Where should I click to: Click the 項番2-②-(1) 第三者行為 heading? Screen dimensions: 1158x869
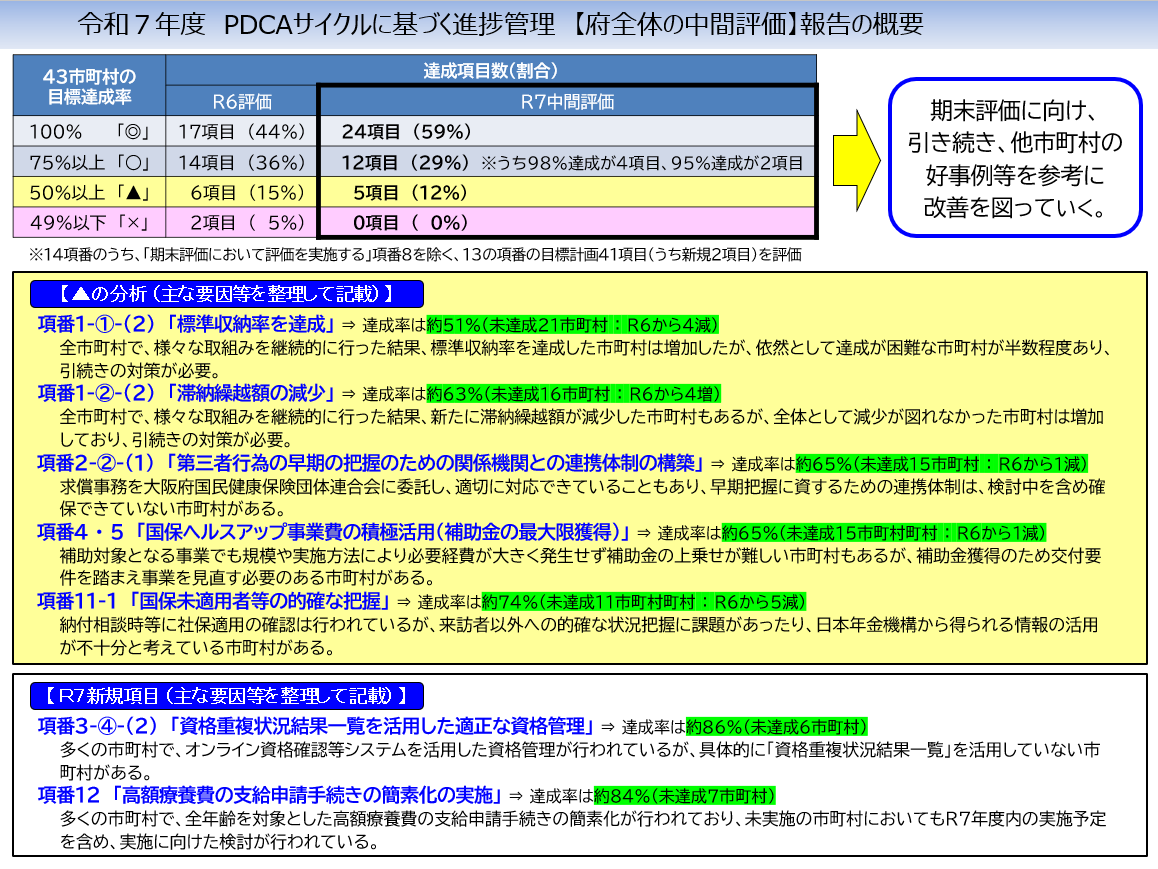[370, 463]
